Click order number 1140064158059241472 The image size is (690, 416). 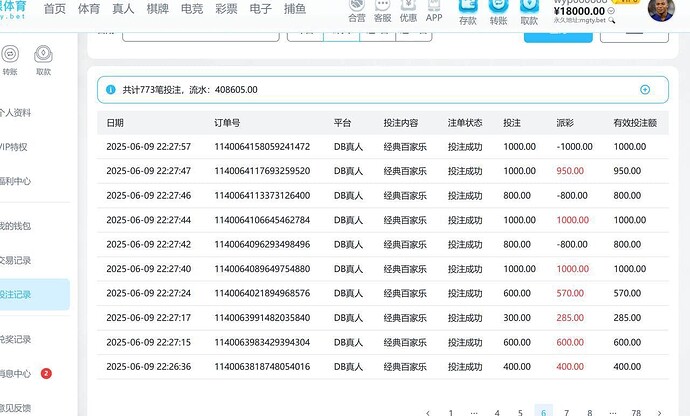tap(262, 146)
